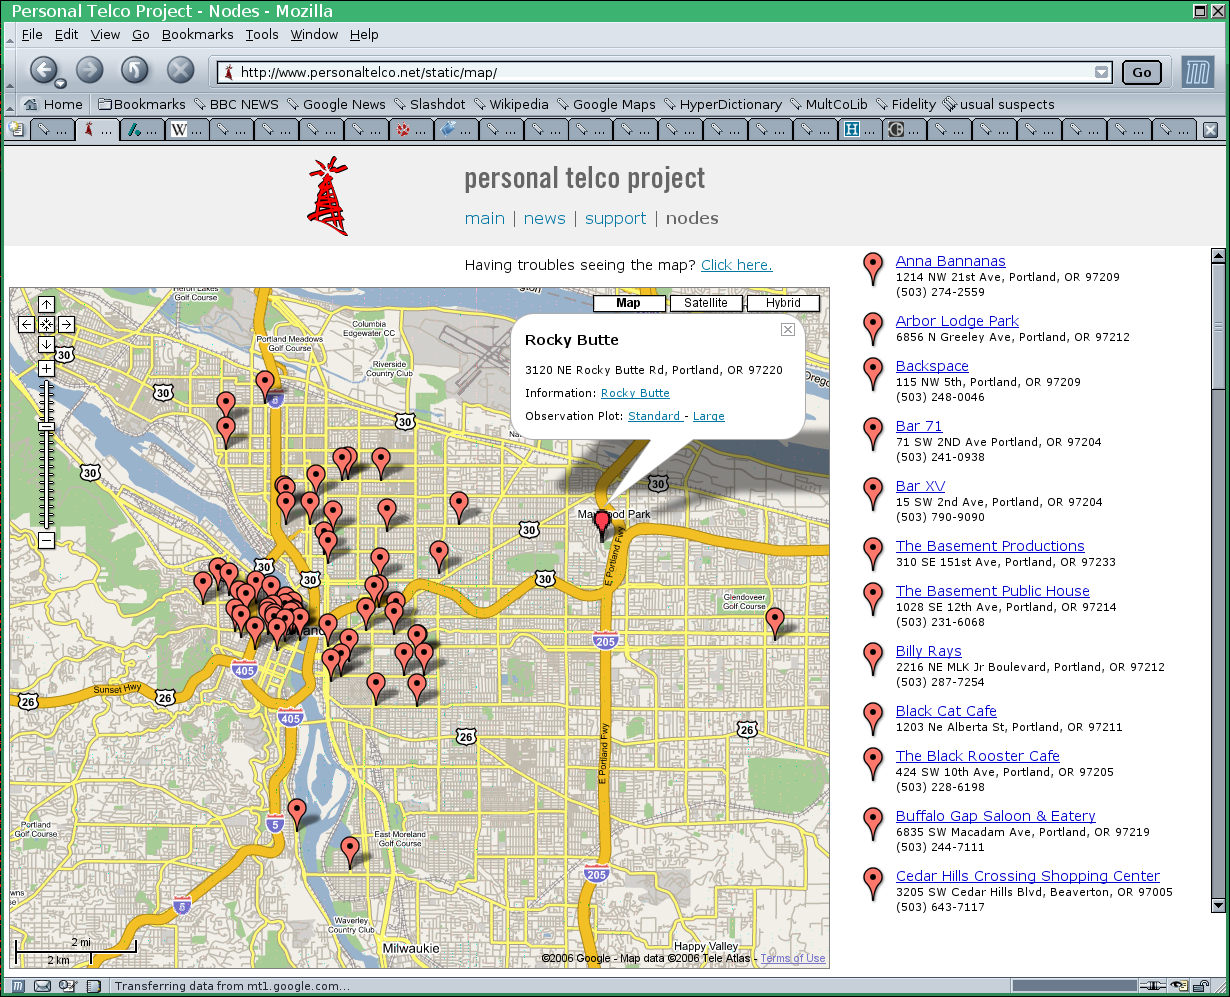
Task: Click the Mozilla throbber logo icon
Action: coord(1197,72)
